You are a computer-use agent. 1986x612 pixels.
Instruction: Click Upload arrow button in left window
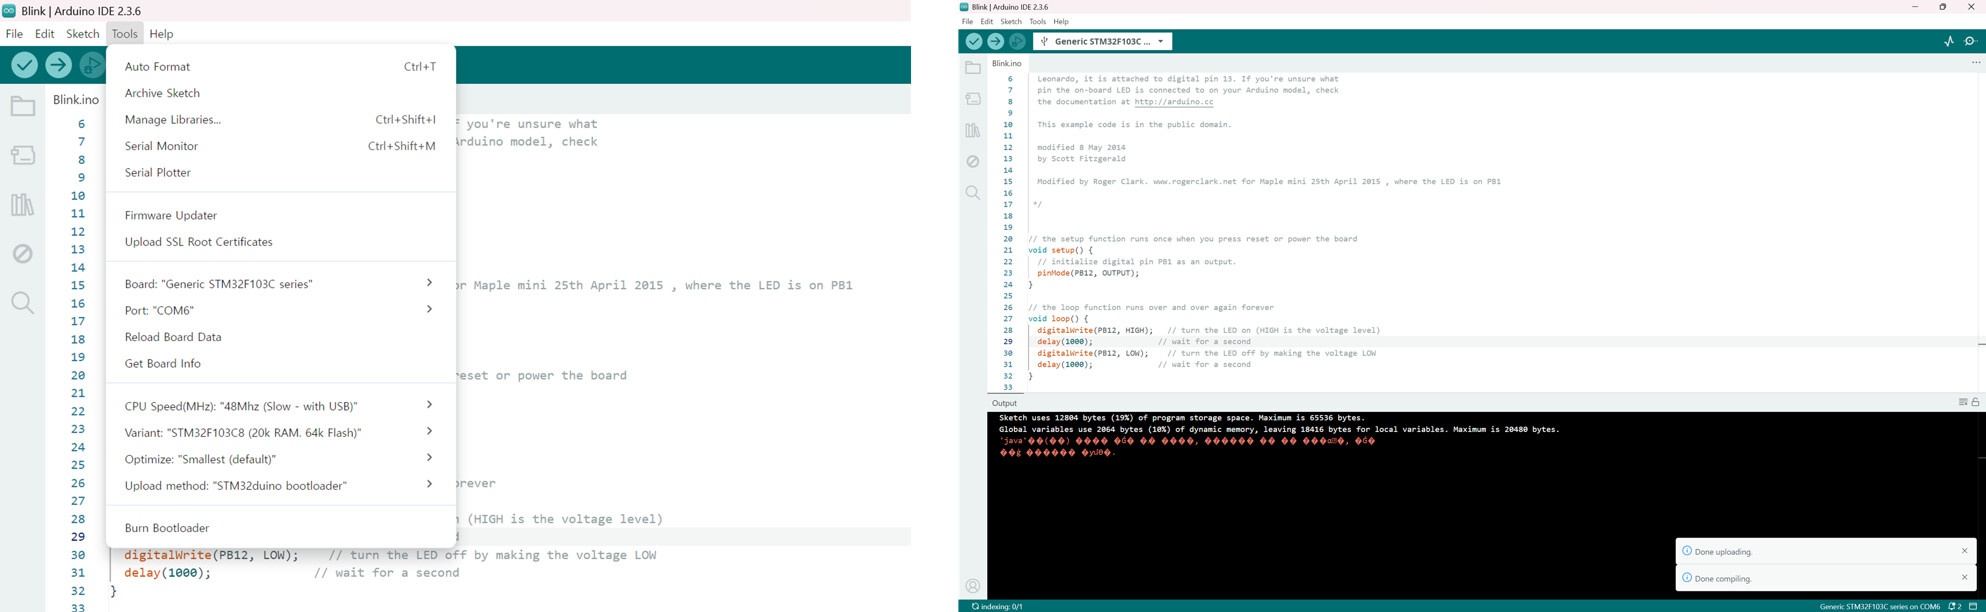(x=59, y=65)
